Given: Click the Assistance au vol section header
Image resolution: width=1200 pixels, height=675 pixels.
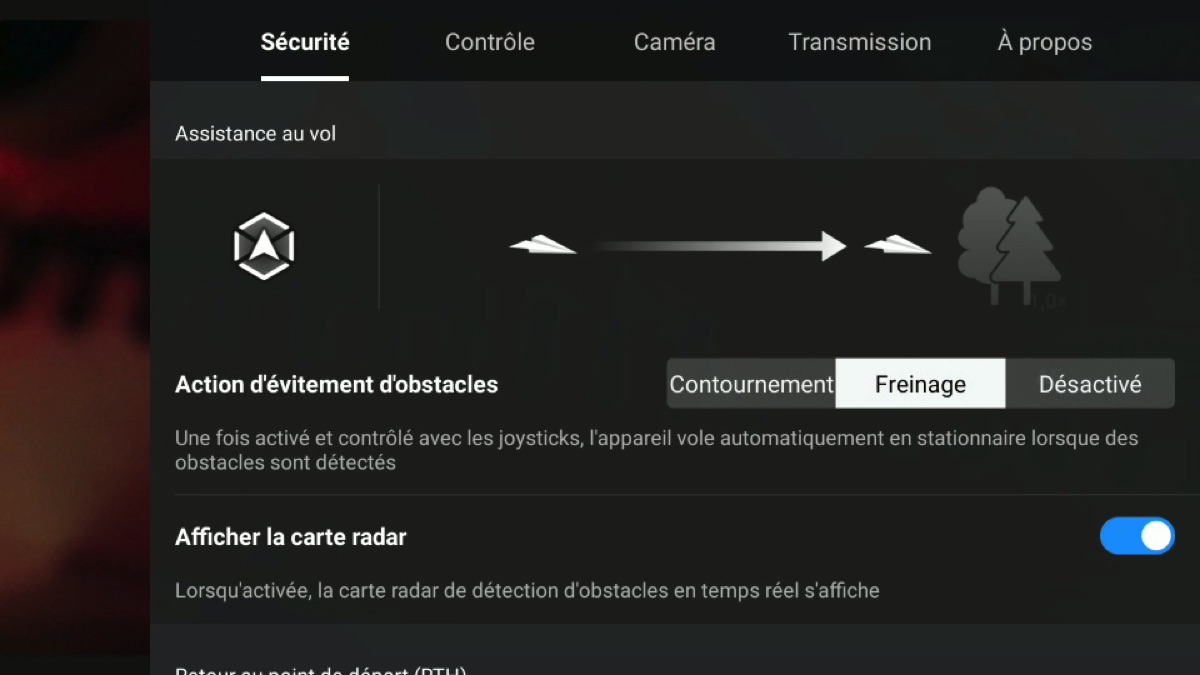Looking at the screenshot, I should [256, 134].
